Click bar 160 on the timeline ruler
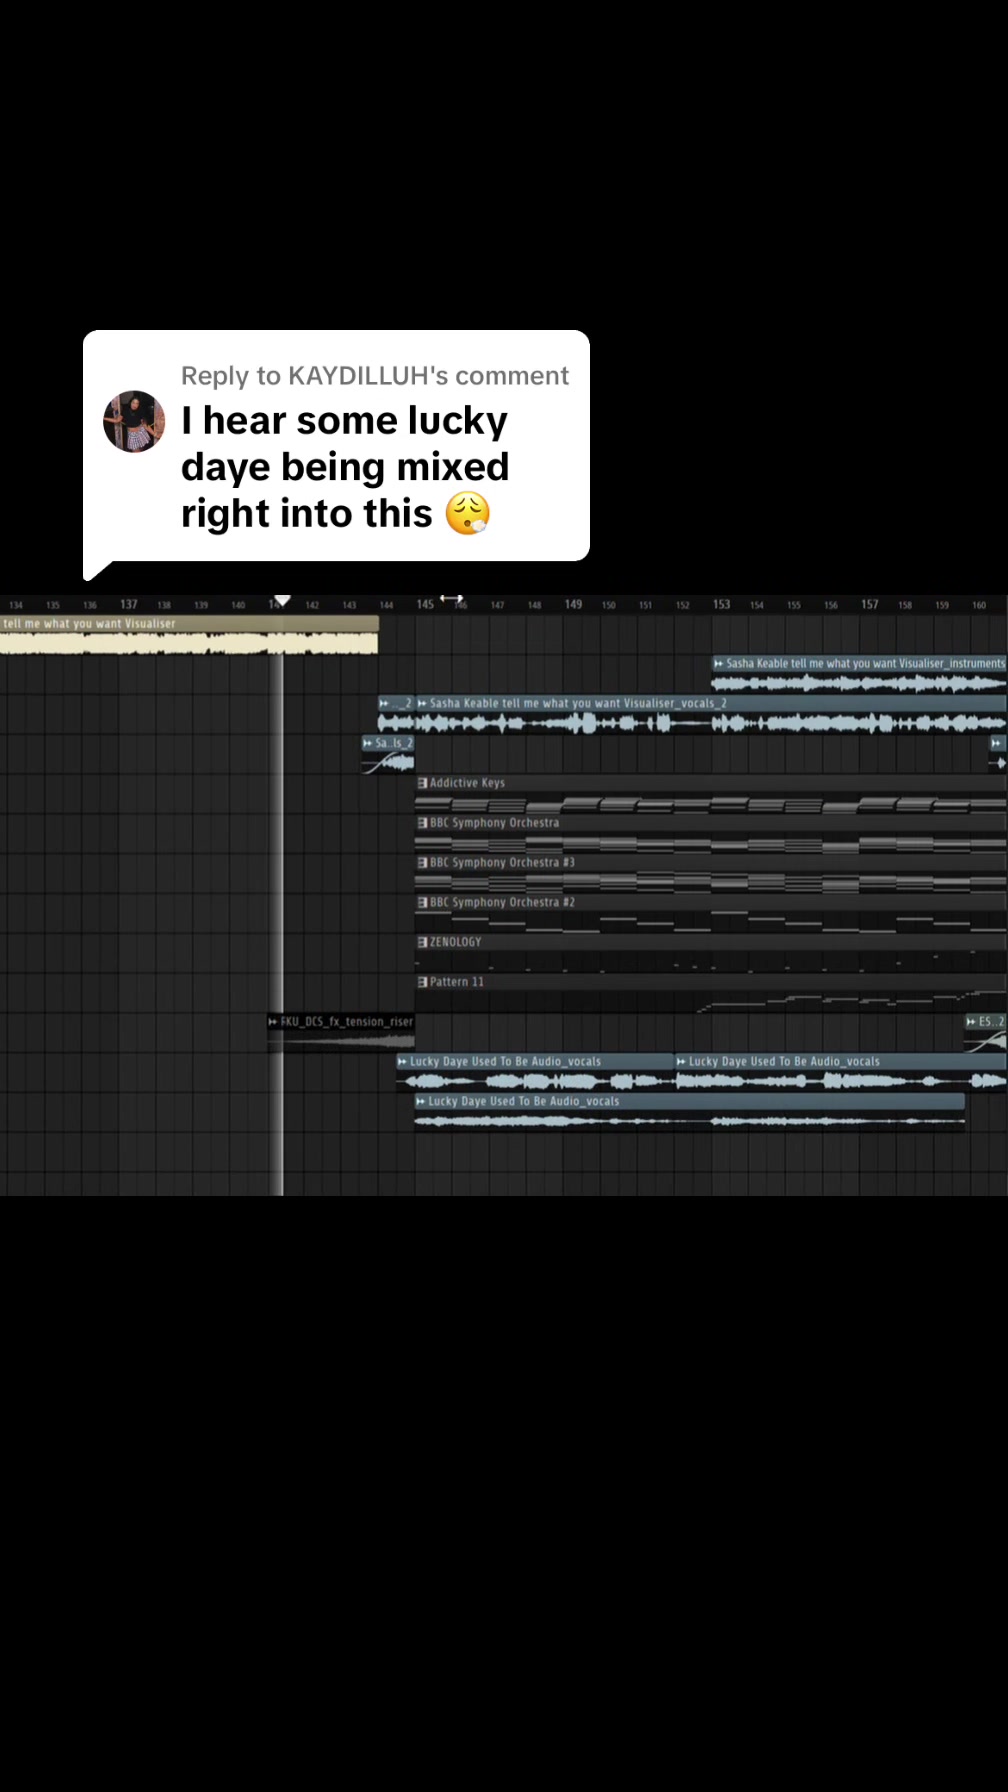The height and width of the screenshot is (1792, 1008). [x=979, y=605]
